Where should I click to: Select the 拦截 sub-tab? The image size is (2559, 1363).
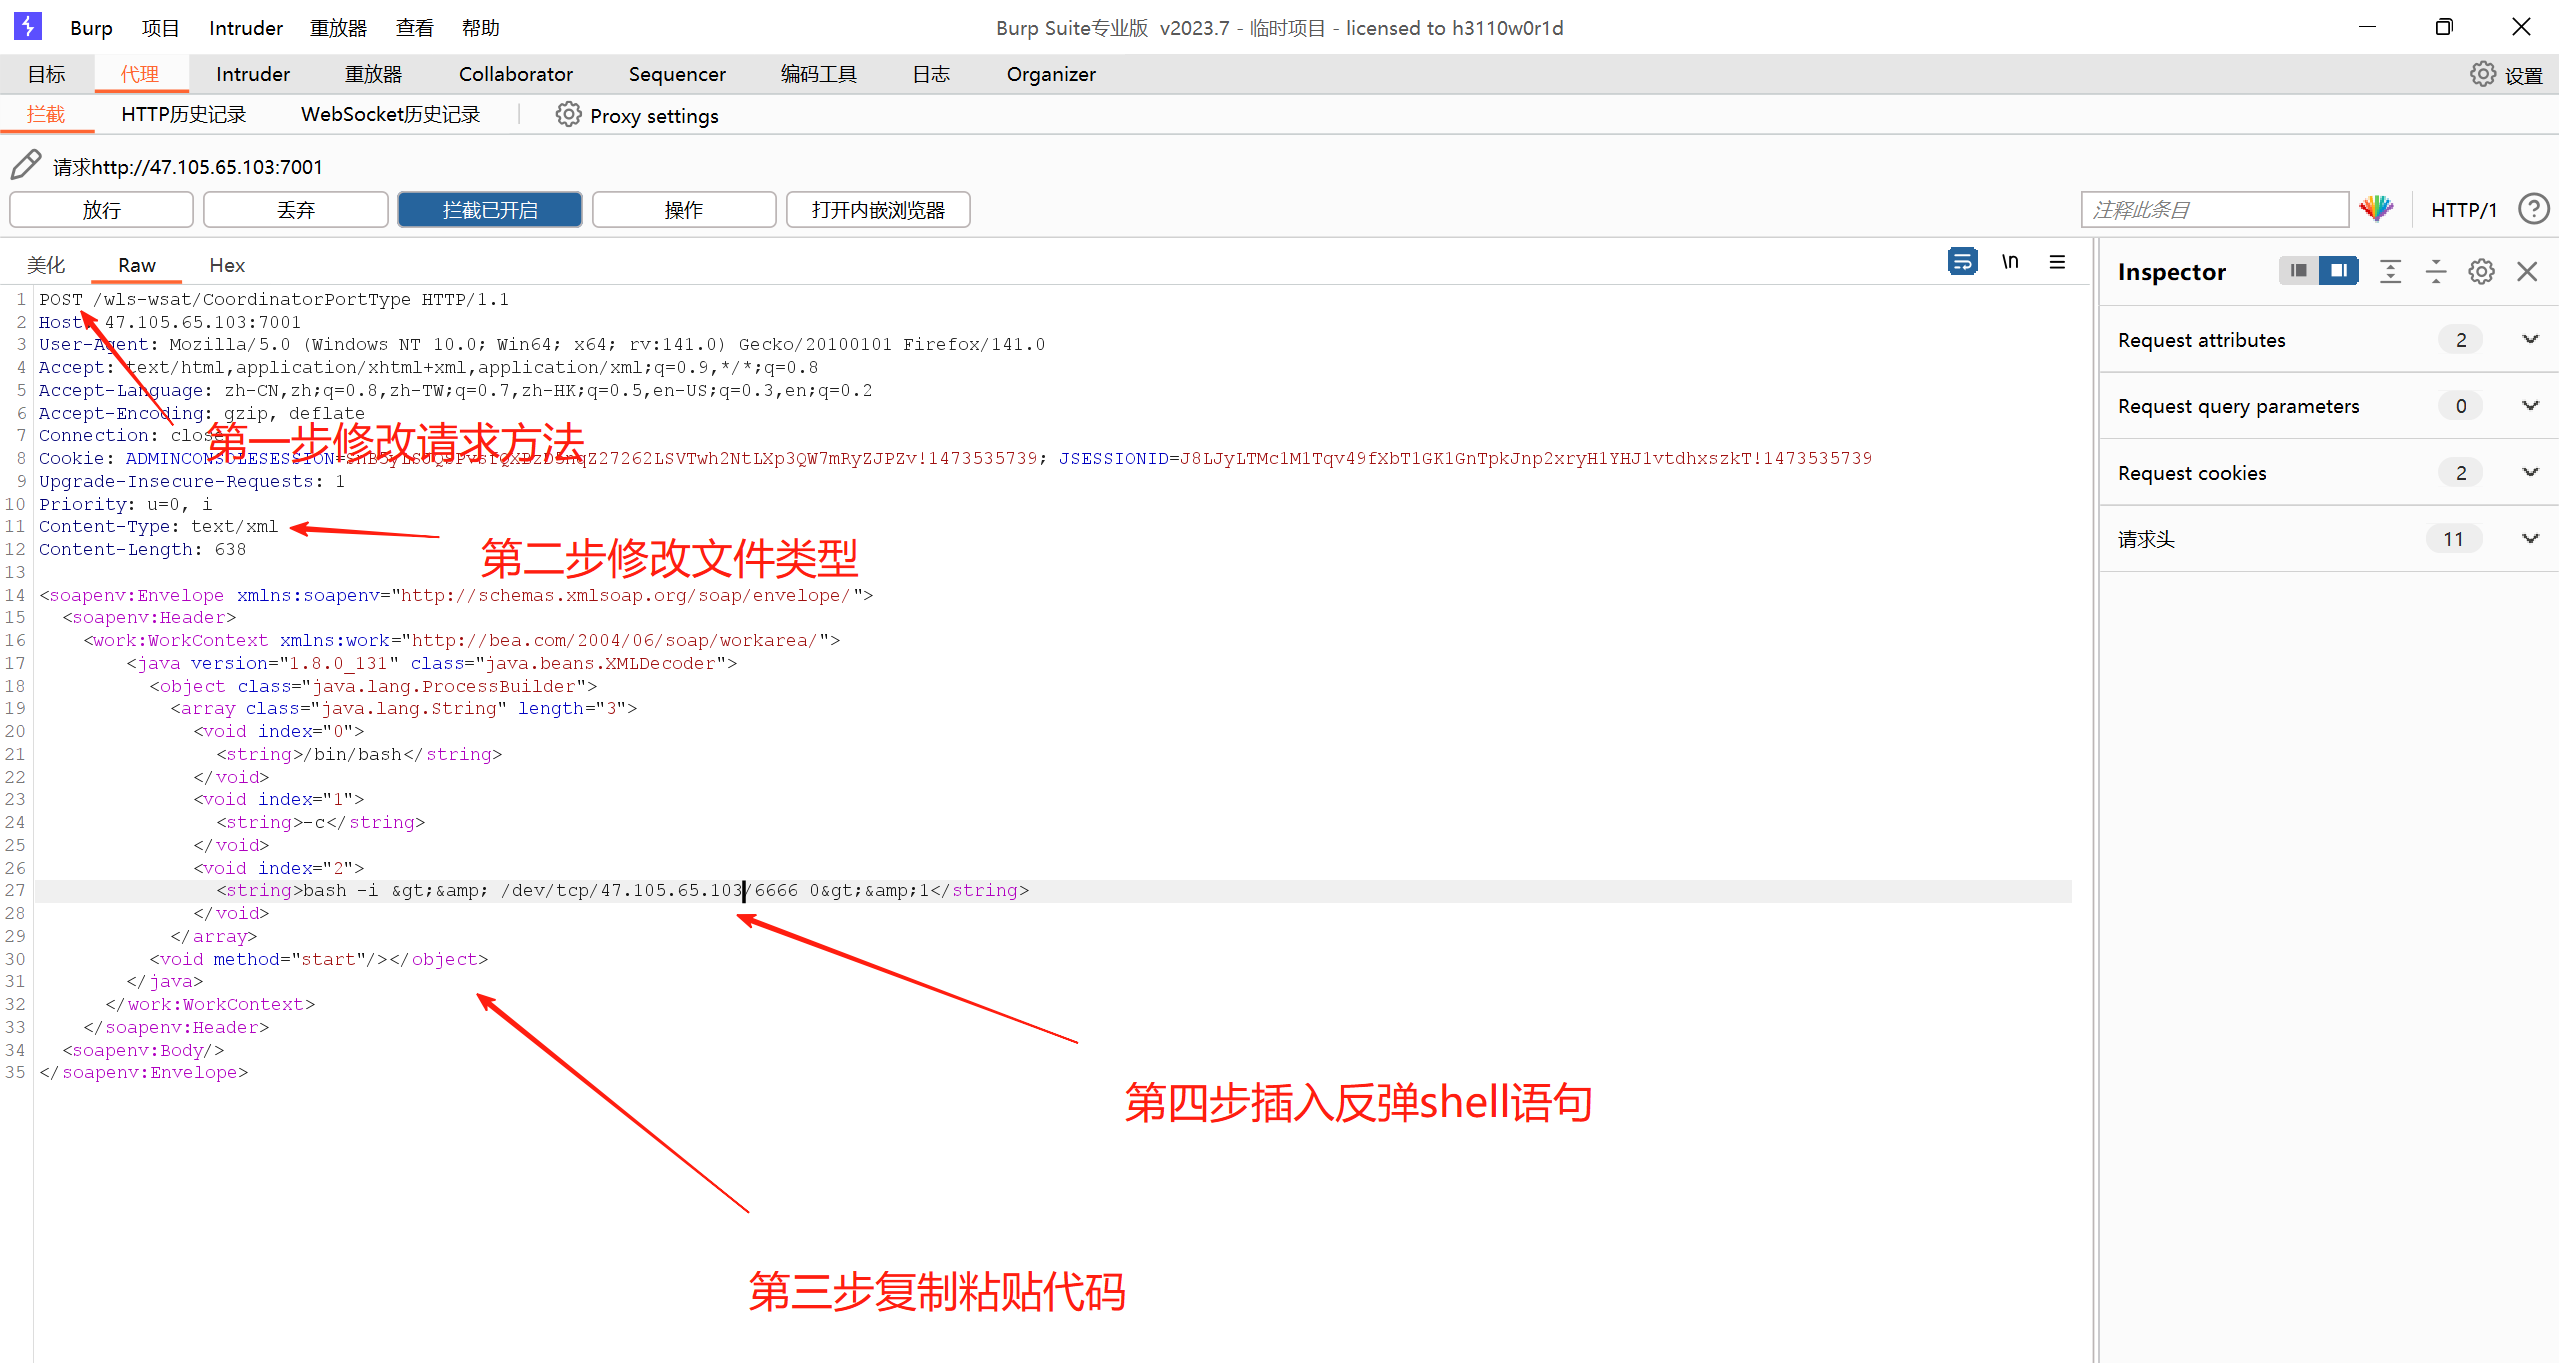point(46,114)
